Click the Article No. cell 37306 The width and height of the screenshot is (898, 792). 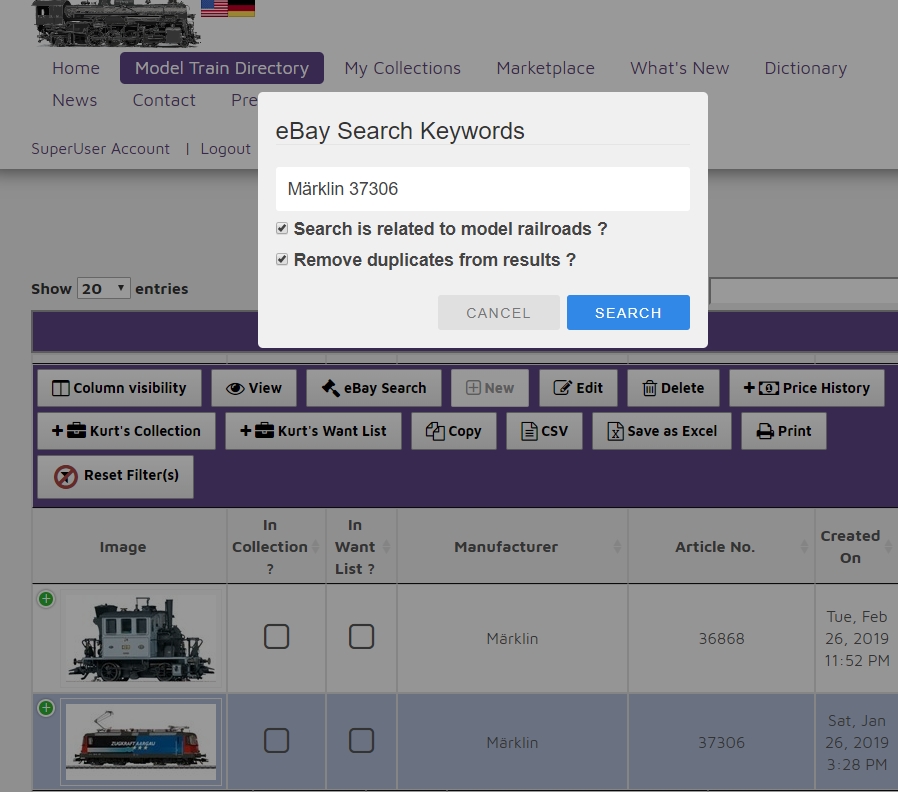pyautogui.click(x=722, y=743)
